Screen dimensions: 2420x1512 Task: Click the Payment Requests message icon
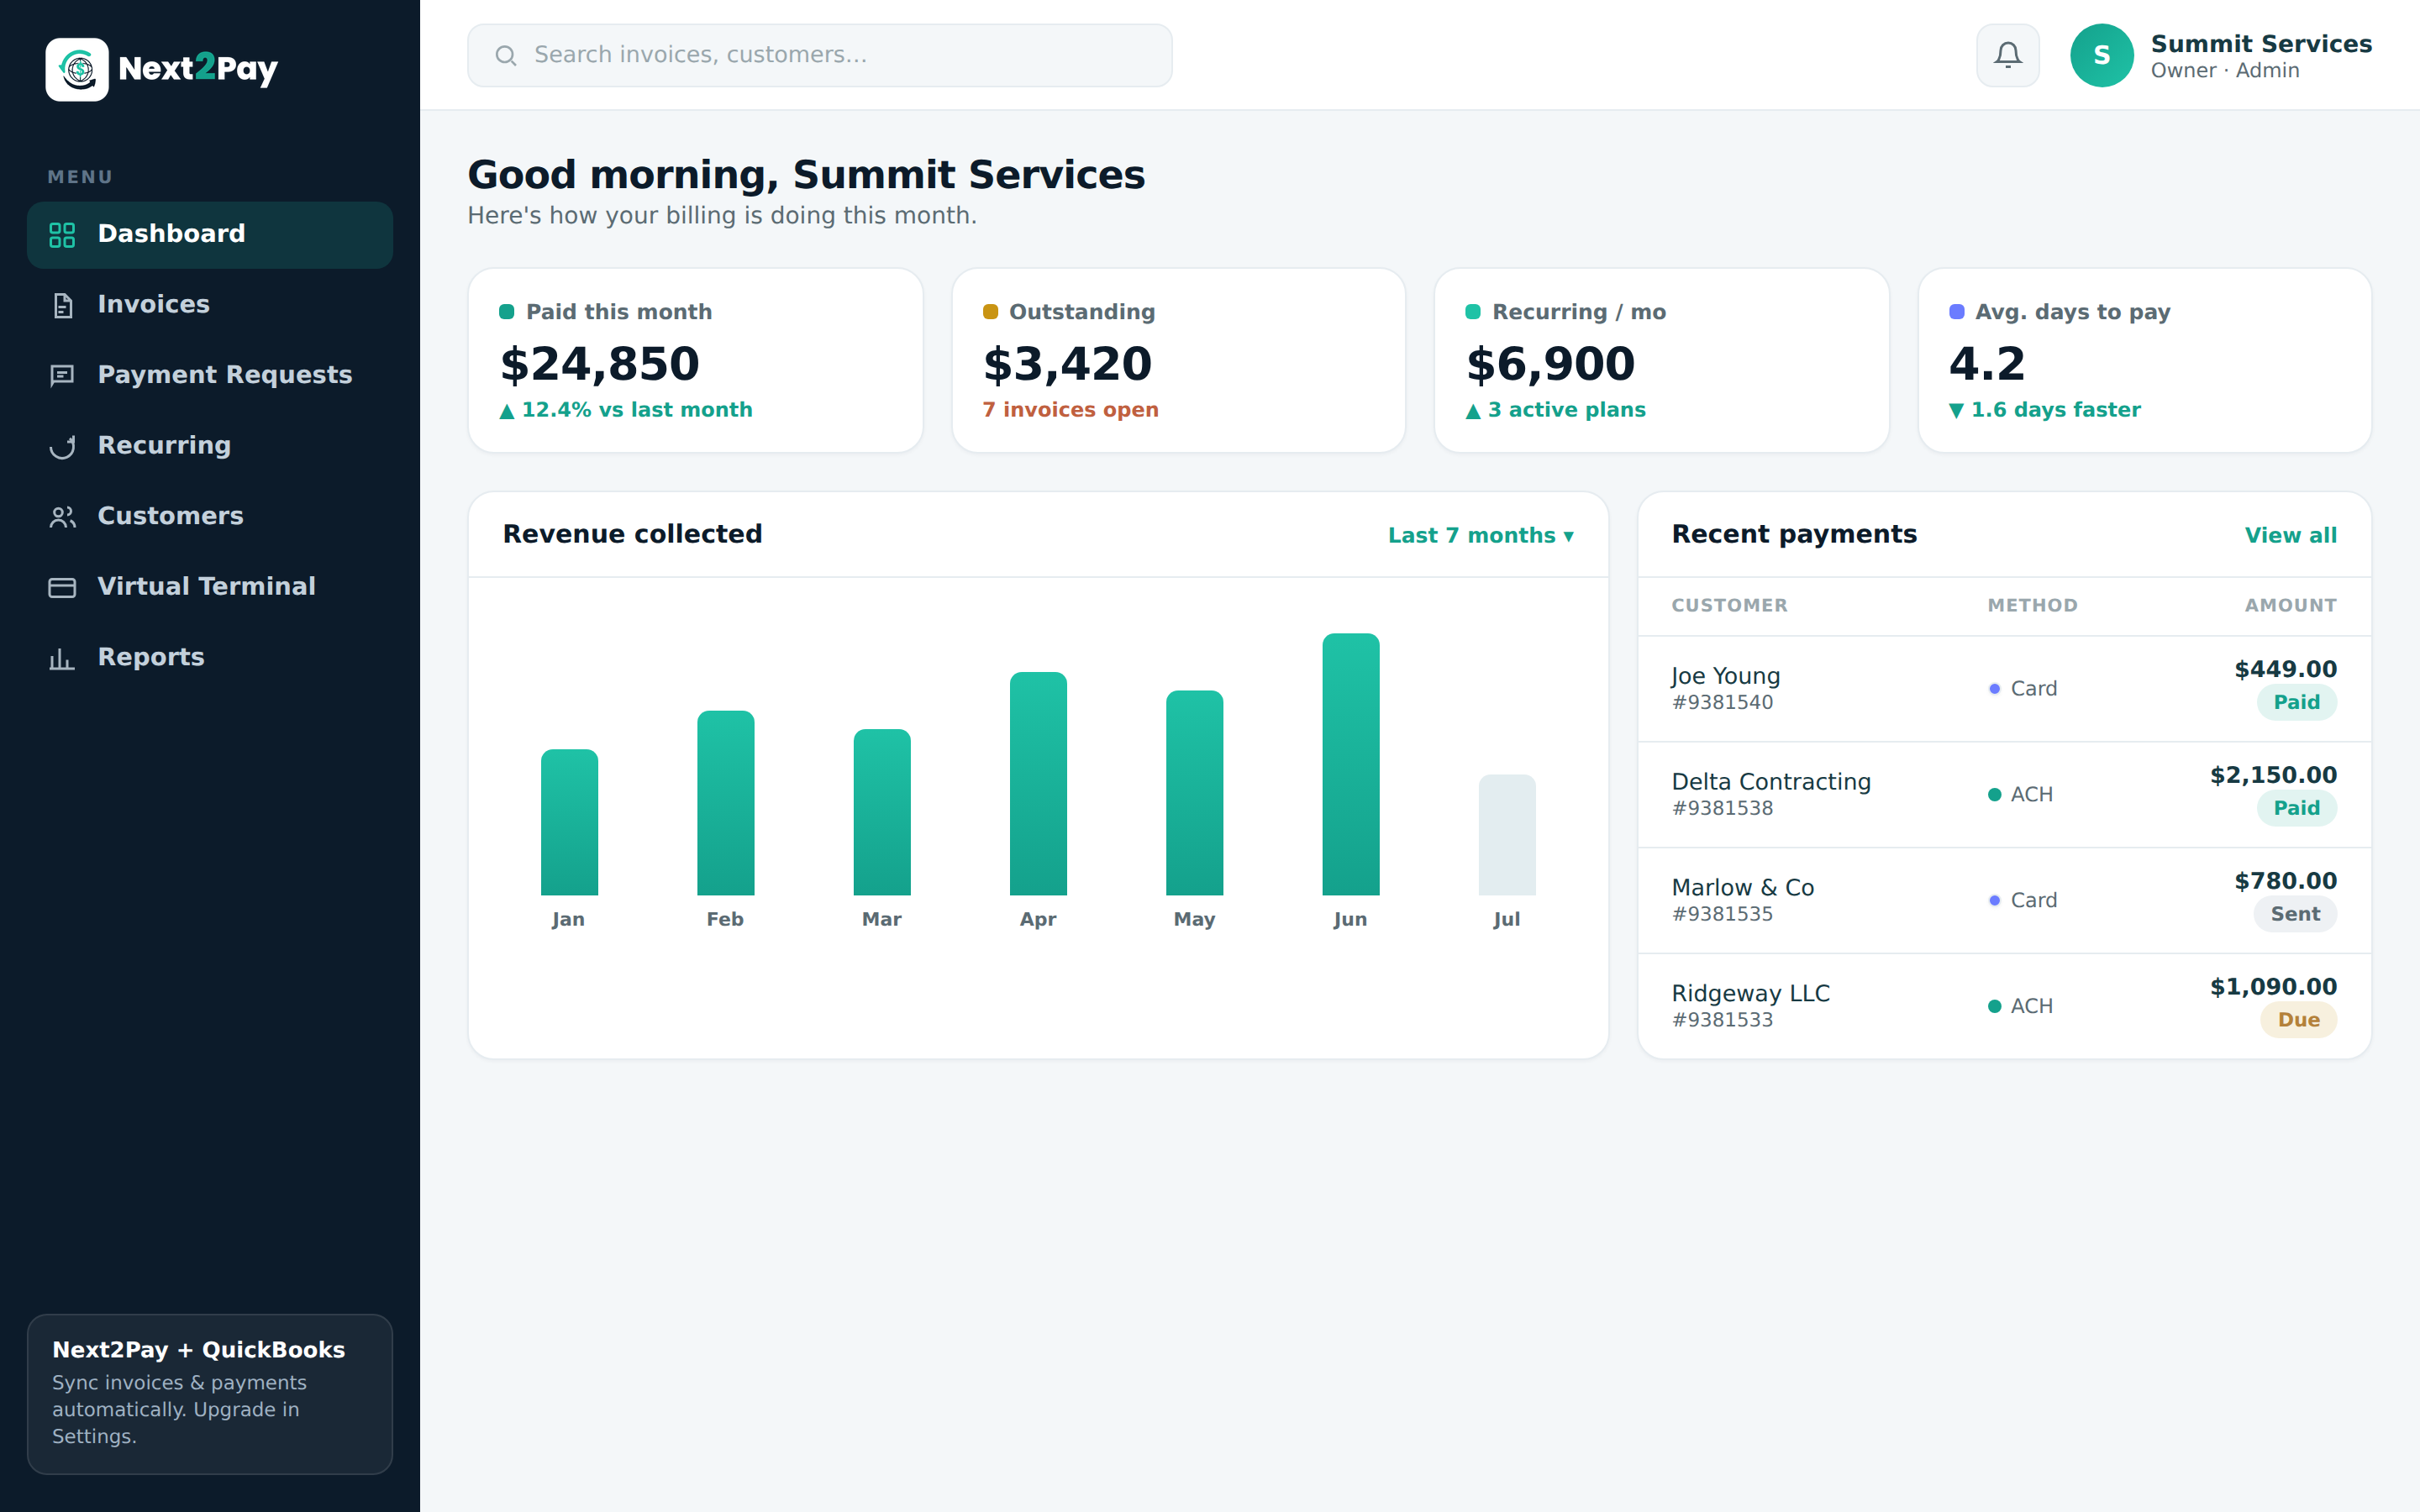coord(62,375)
